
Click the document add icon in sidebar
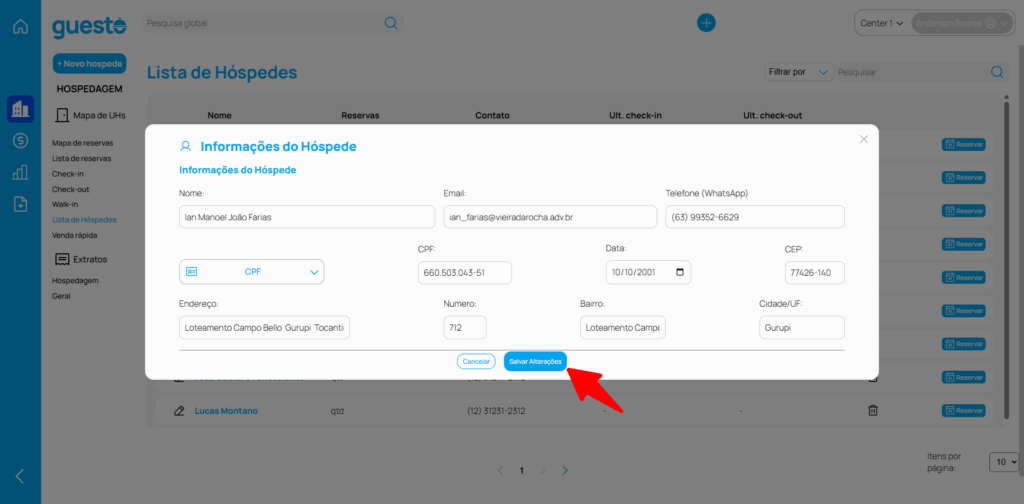20,204
